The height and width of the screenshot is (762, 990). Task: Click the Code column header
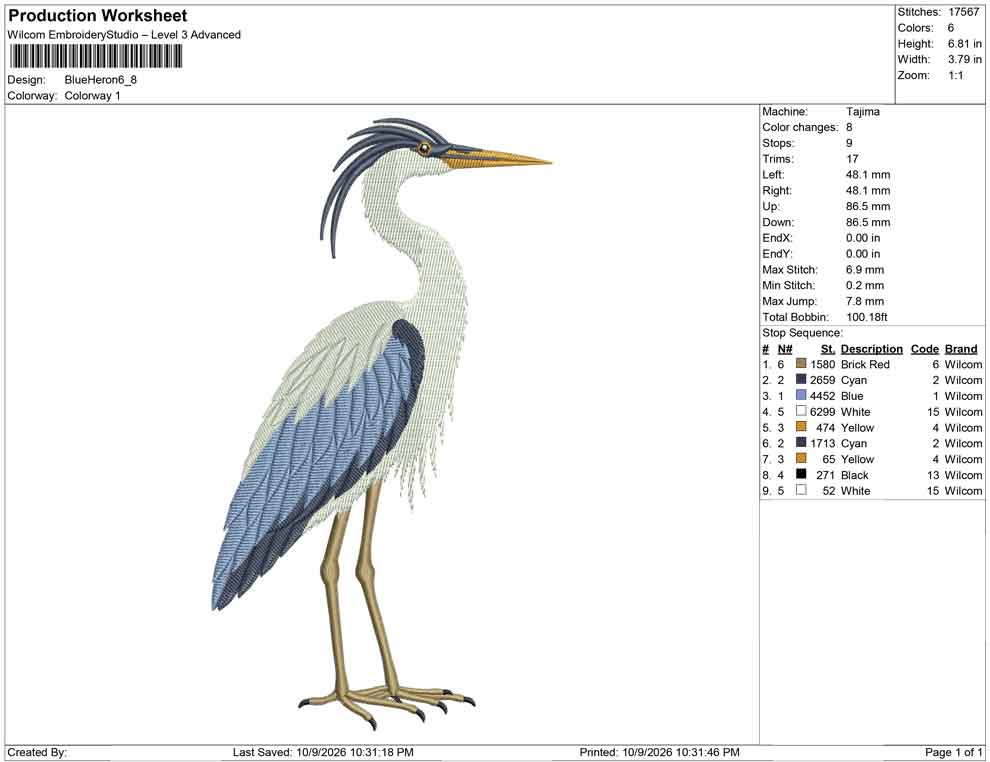924,349
